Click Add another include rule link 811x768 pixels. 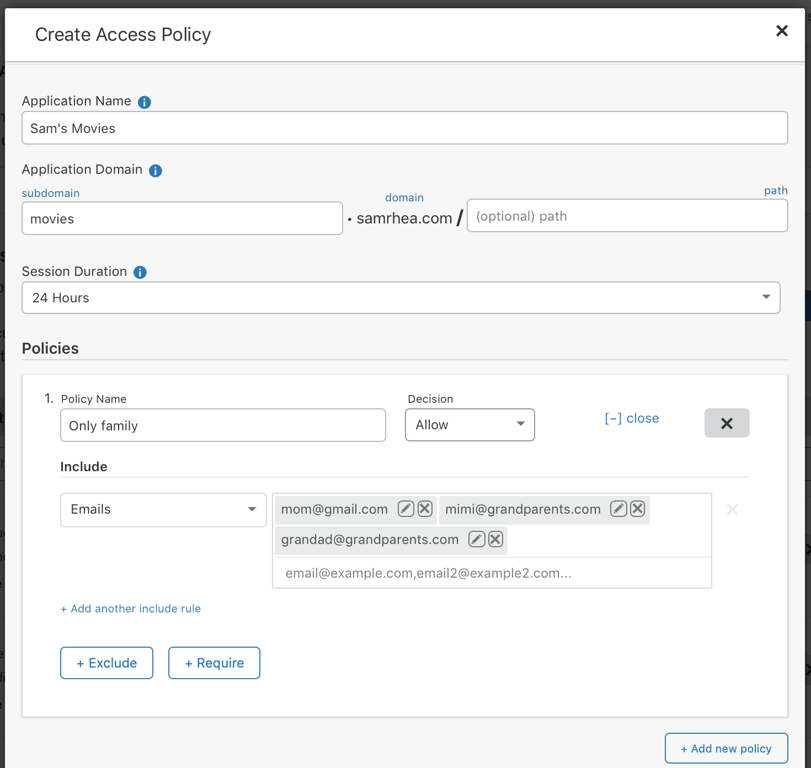130,608
